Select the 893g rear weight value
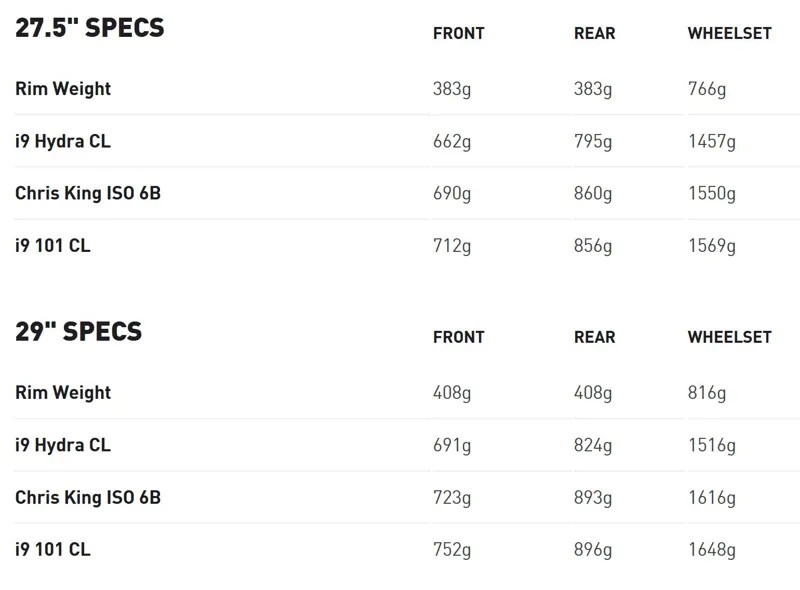 pyautogui.click(x=593, y=497)
